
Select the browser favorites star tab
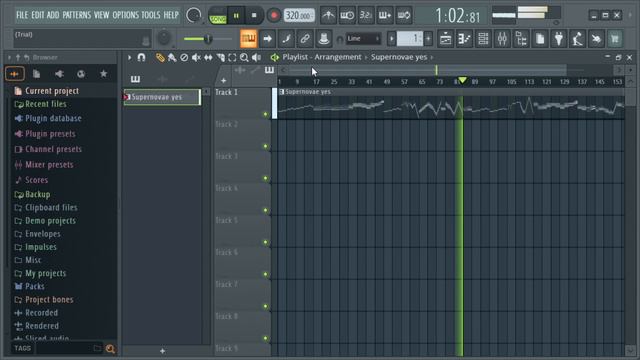click(x=104, y=74)
